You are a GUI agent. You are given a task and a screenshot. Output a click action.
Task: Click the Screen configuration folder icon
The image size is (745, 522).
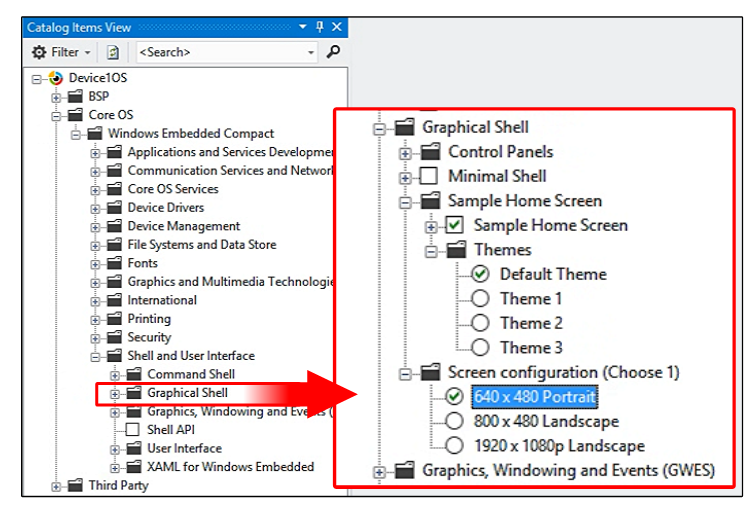pos(430,372)
